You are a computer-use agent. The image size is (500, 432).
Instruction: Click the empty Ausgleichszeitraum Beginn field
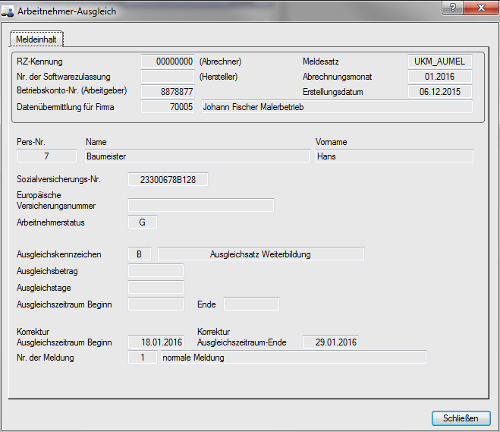[x=156, y=304]
